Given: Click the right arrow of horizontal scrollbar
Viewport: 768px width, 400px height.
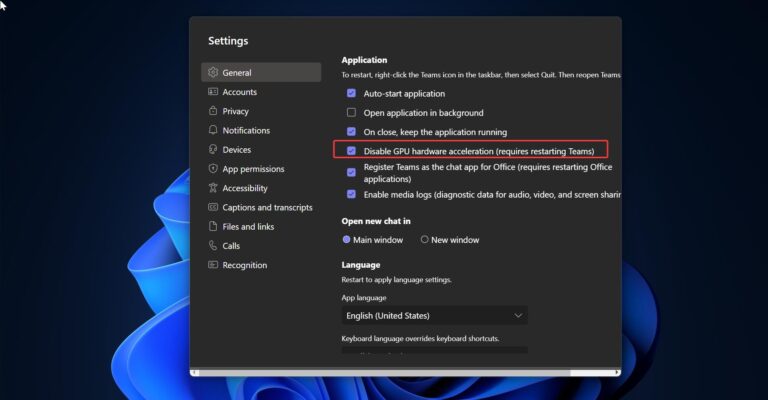Looking at the screenshot, I should (x=617, y=373).
